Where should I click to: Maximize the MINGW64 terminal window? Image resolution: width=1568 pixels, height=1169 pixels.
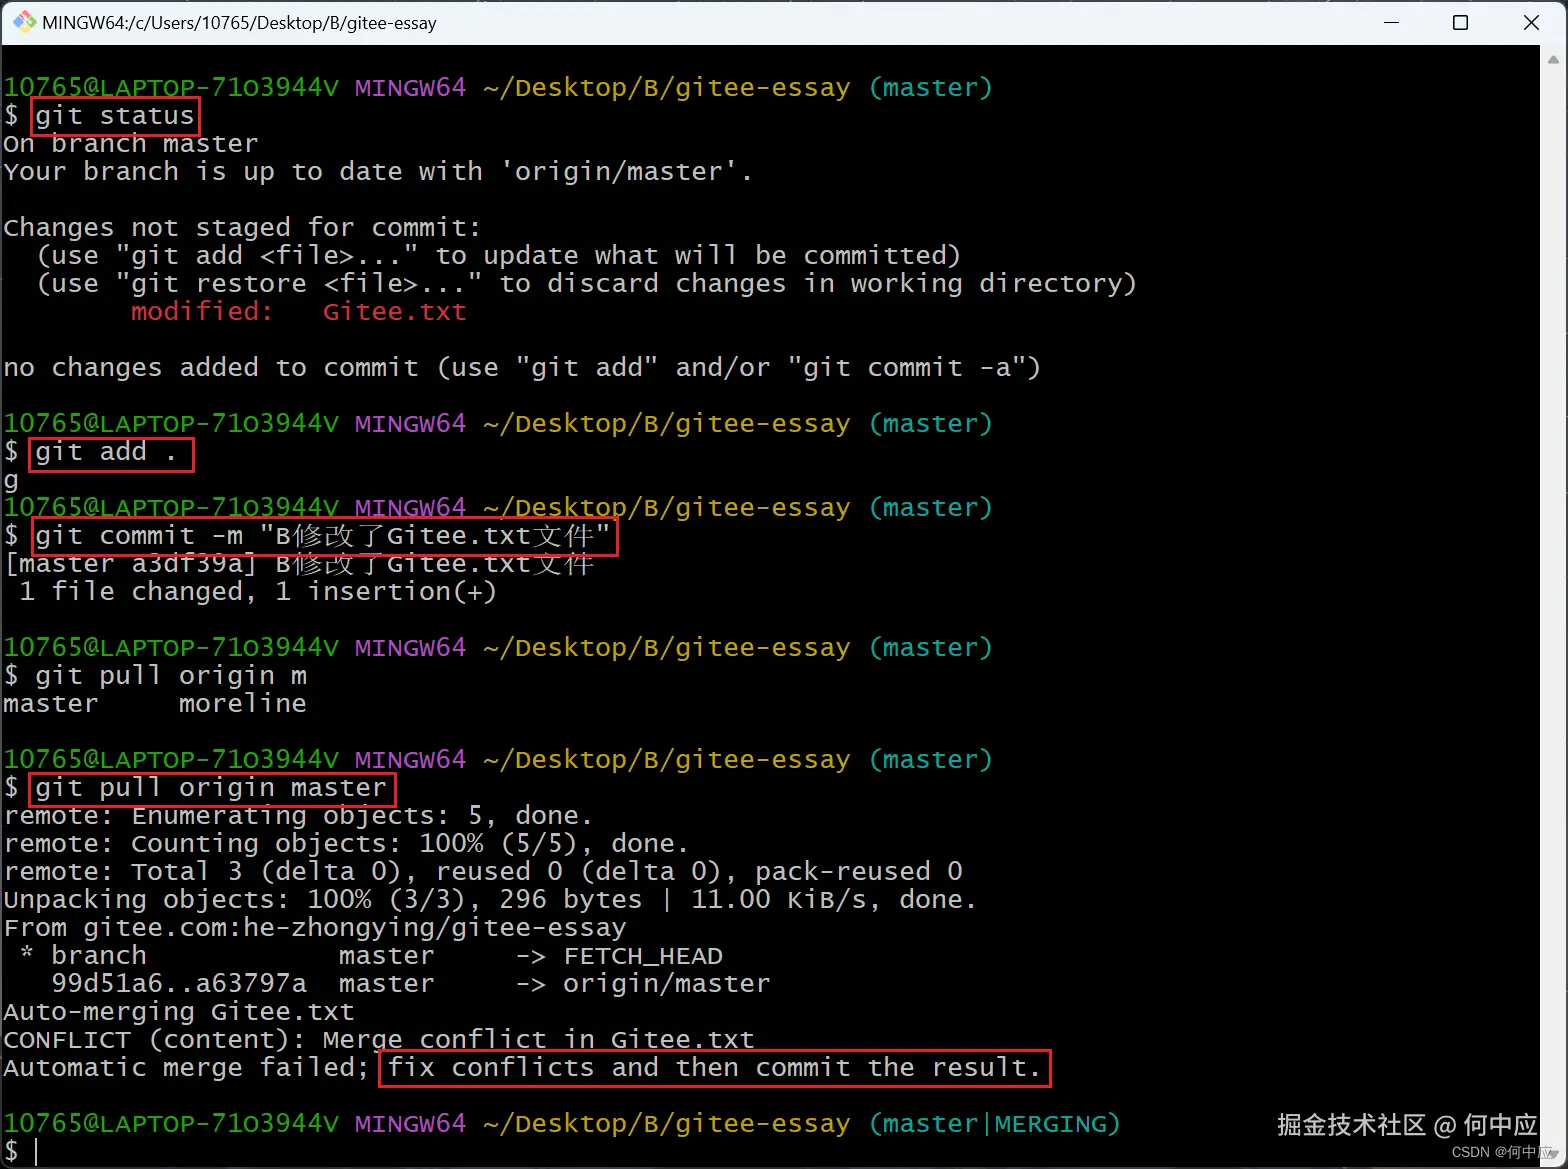1460,22
